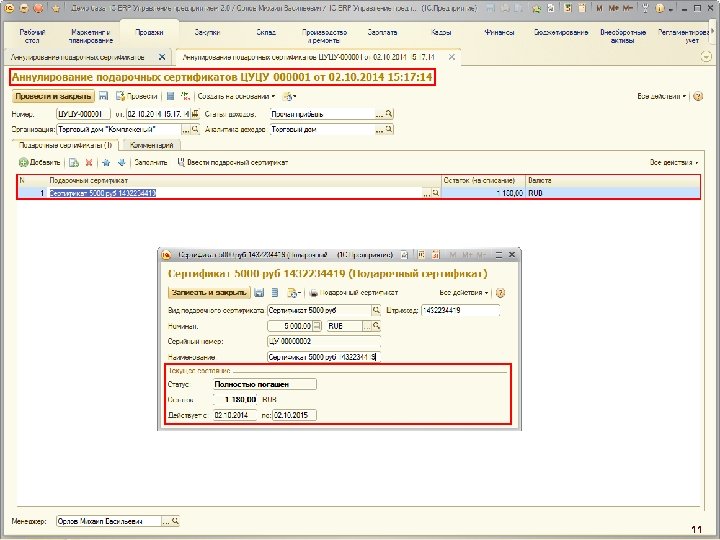Save the document with the diskette icon

pos(103,96)
